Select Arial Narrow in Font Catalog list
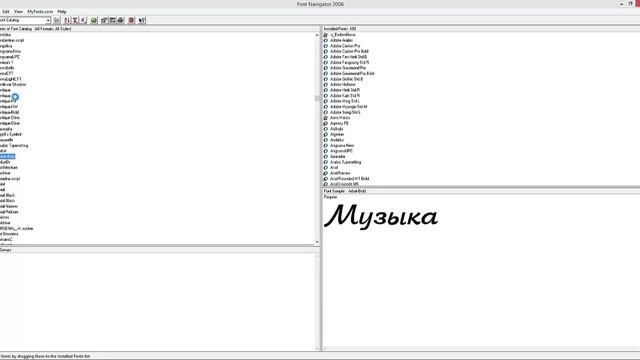The height and width of the screenshot is (360, 640). [9, 207]
